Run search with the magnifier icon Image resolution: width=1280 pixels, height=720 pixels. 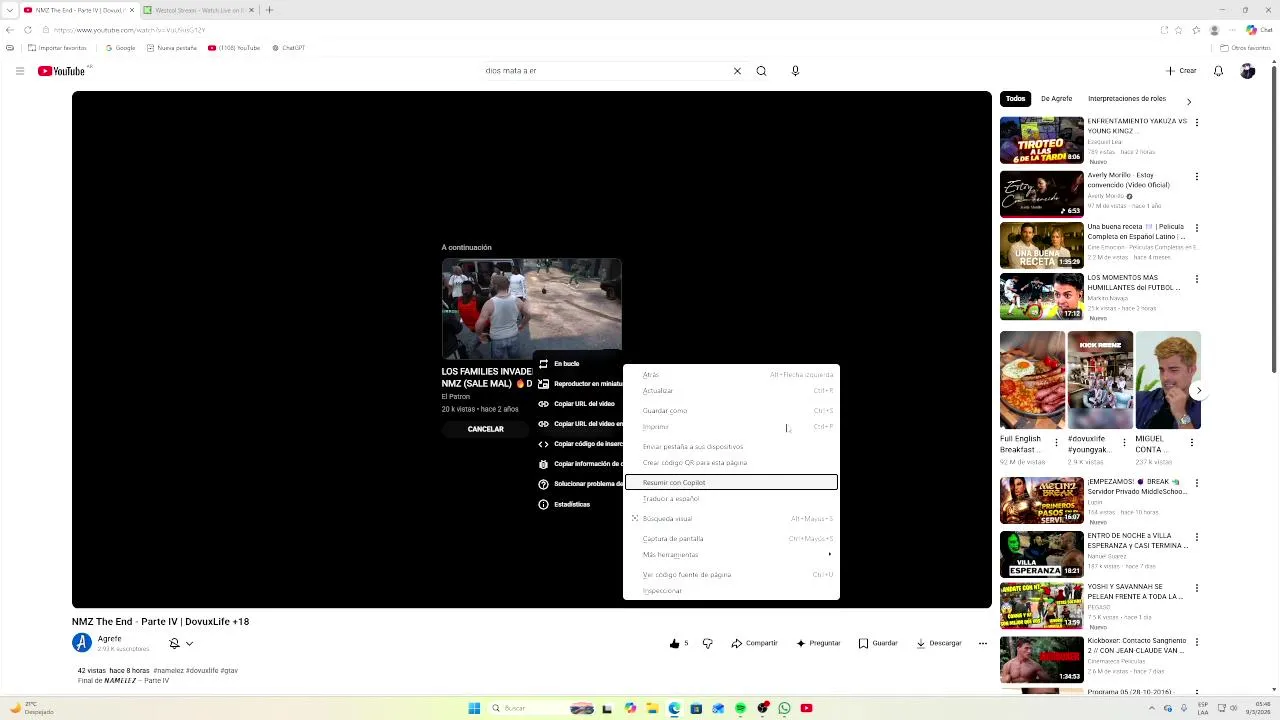[x=761, y=71]
